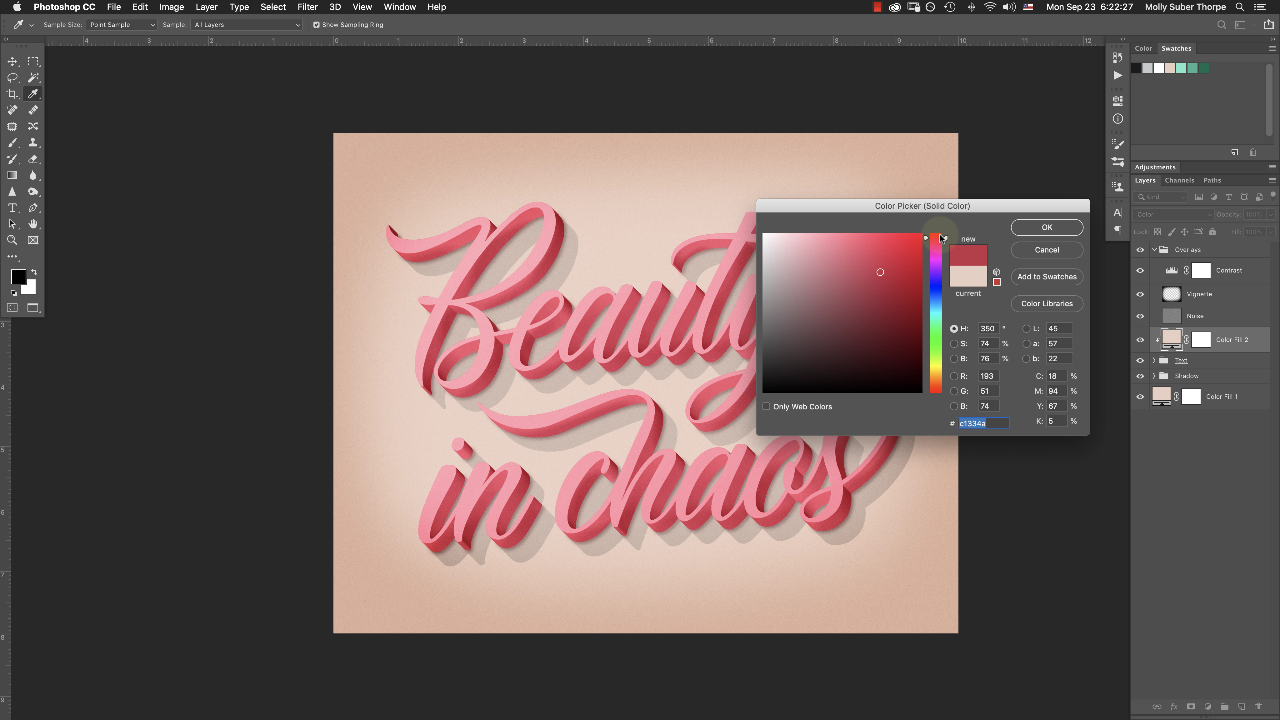Choose the Crop tool
The height and width of the screenshot is (720, 1280).
pos(13,94)
